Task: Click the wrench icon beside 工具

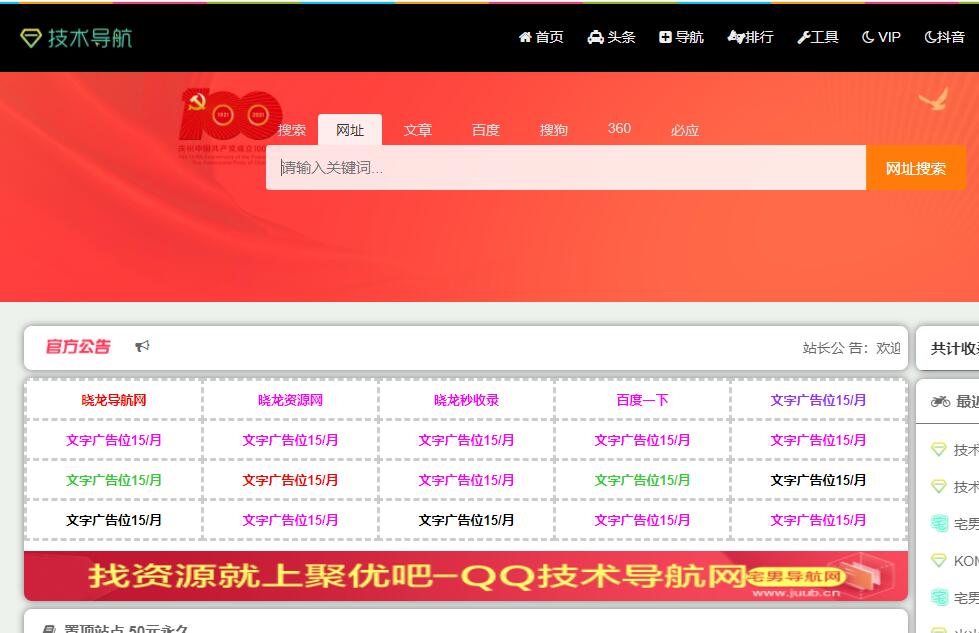Action: pyautogui.click(x=803, y=37)
